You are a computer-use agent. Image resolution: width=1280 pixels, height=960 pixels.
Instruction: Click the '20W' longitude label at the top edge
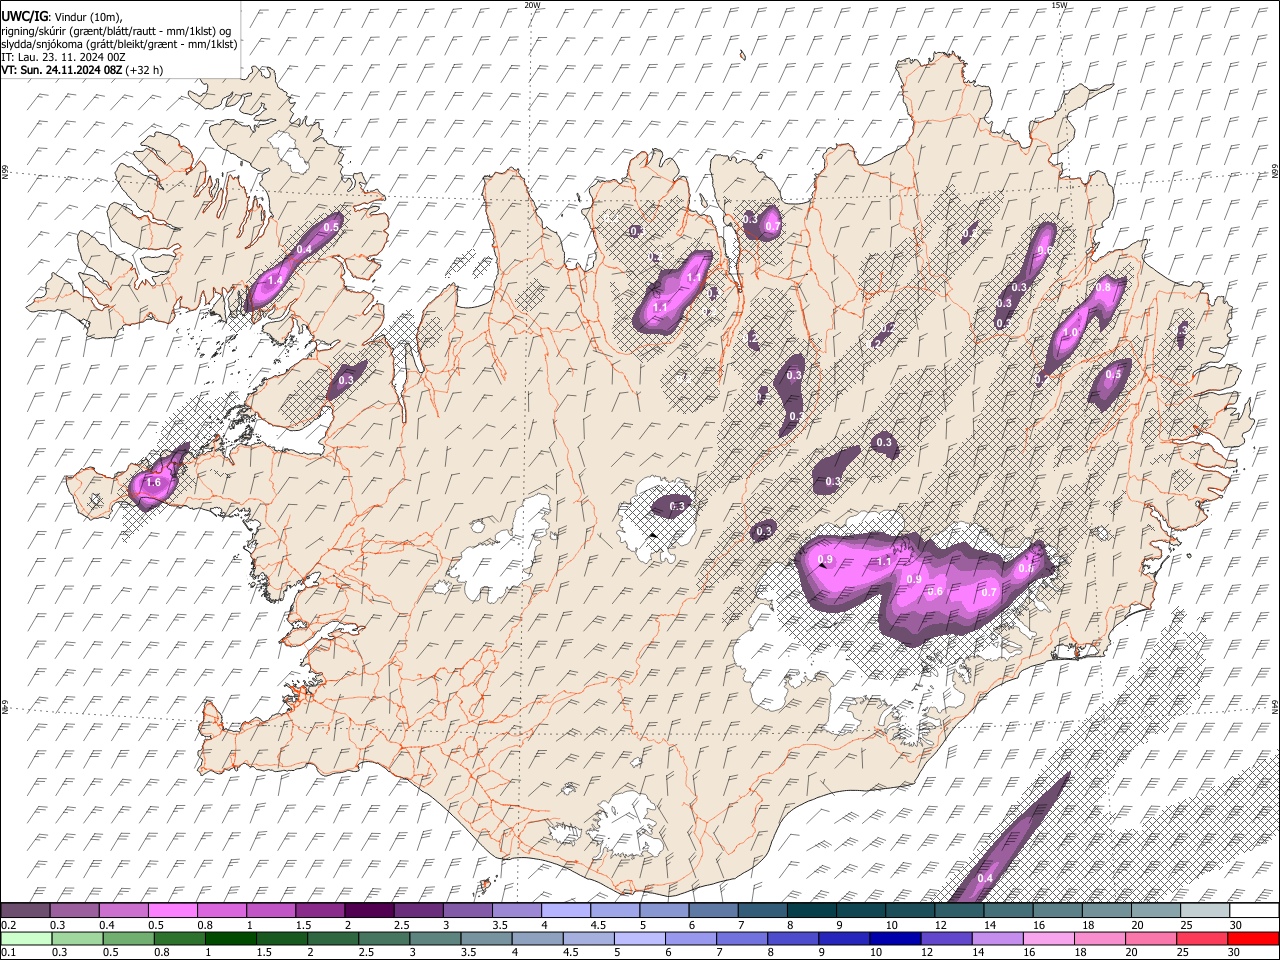532,5
